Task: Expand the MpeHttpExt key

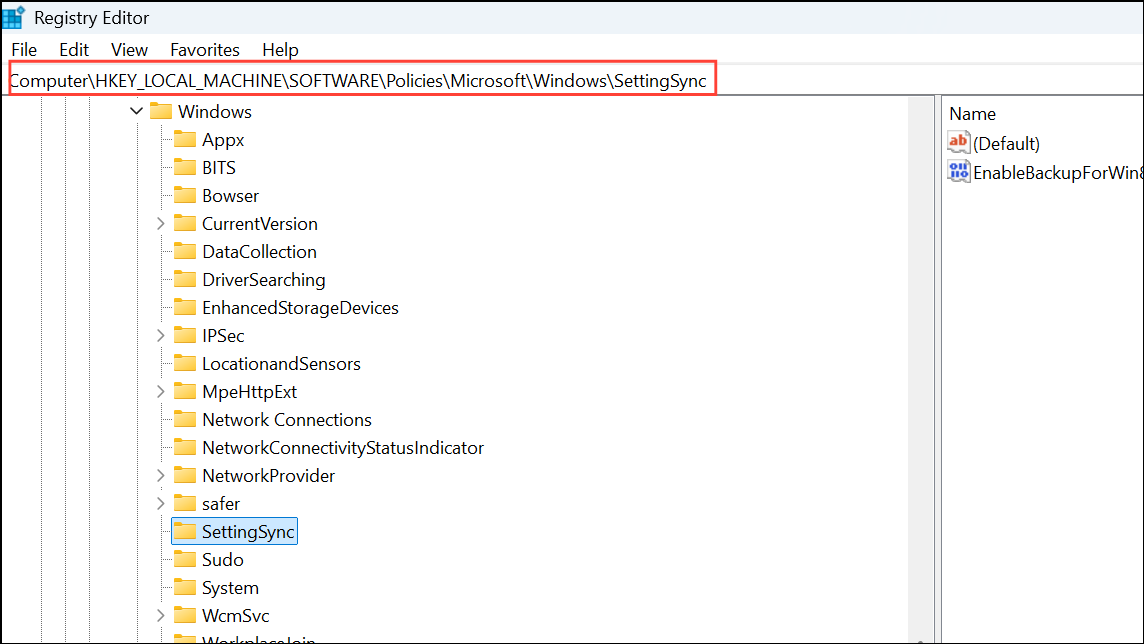Action: click(161, 392)
